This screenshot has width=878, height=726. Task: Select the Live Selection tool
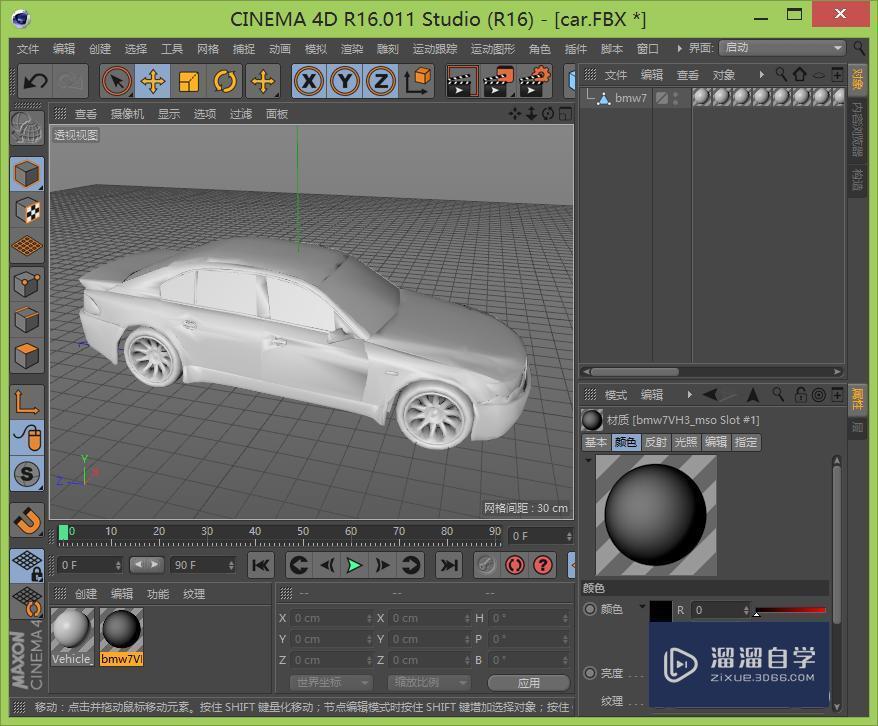point(115,81)
